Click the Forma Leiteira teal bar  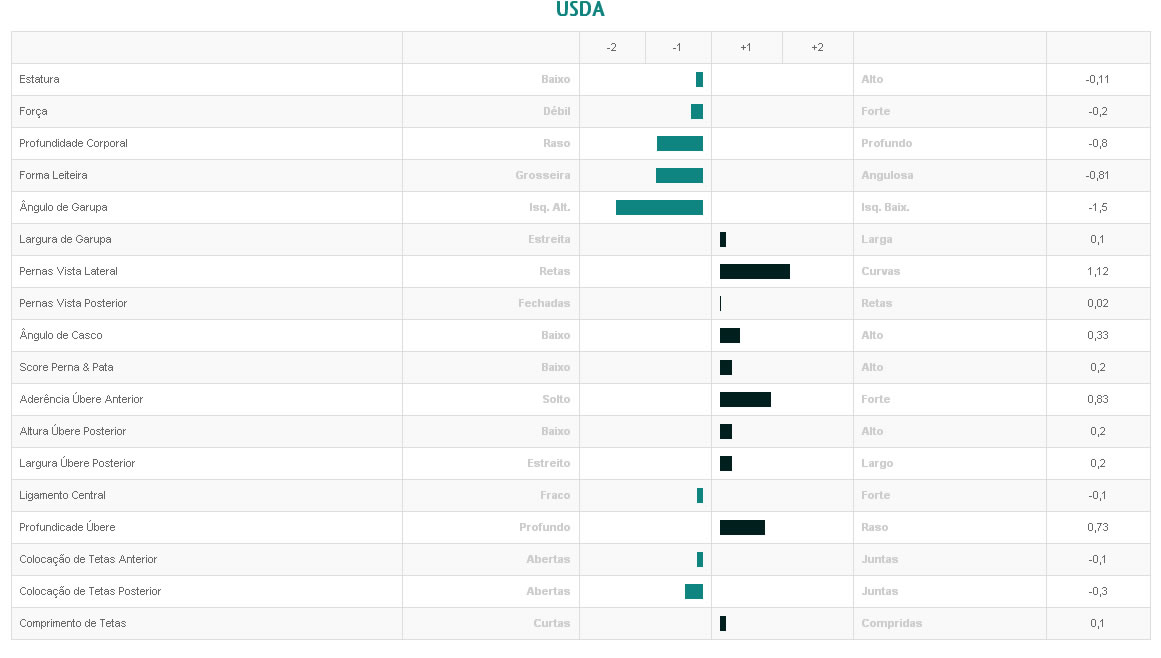[679, 175]
